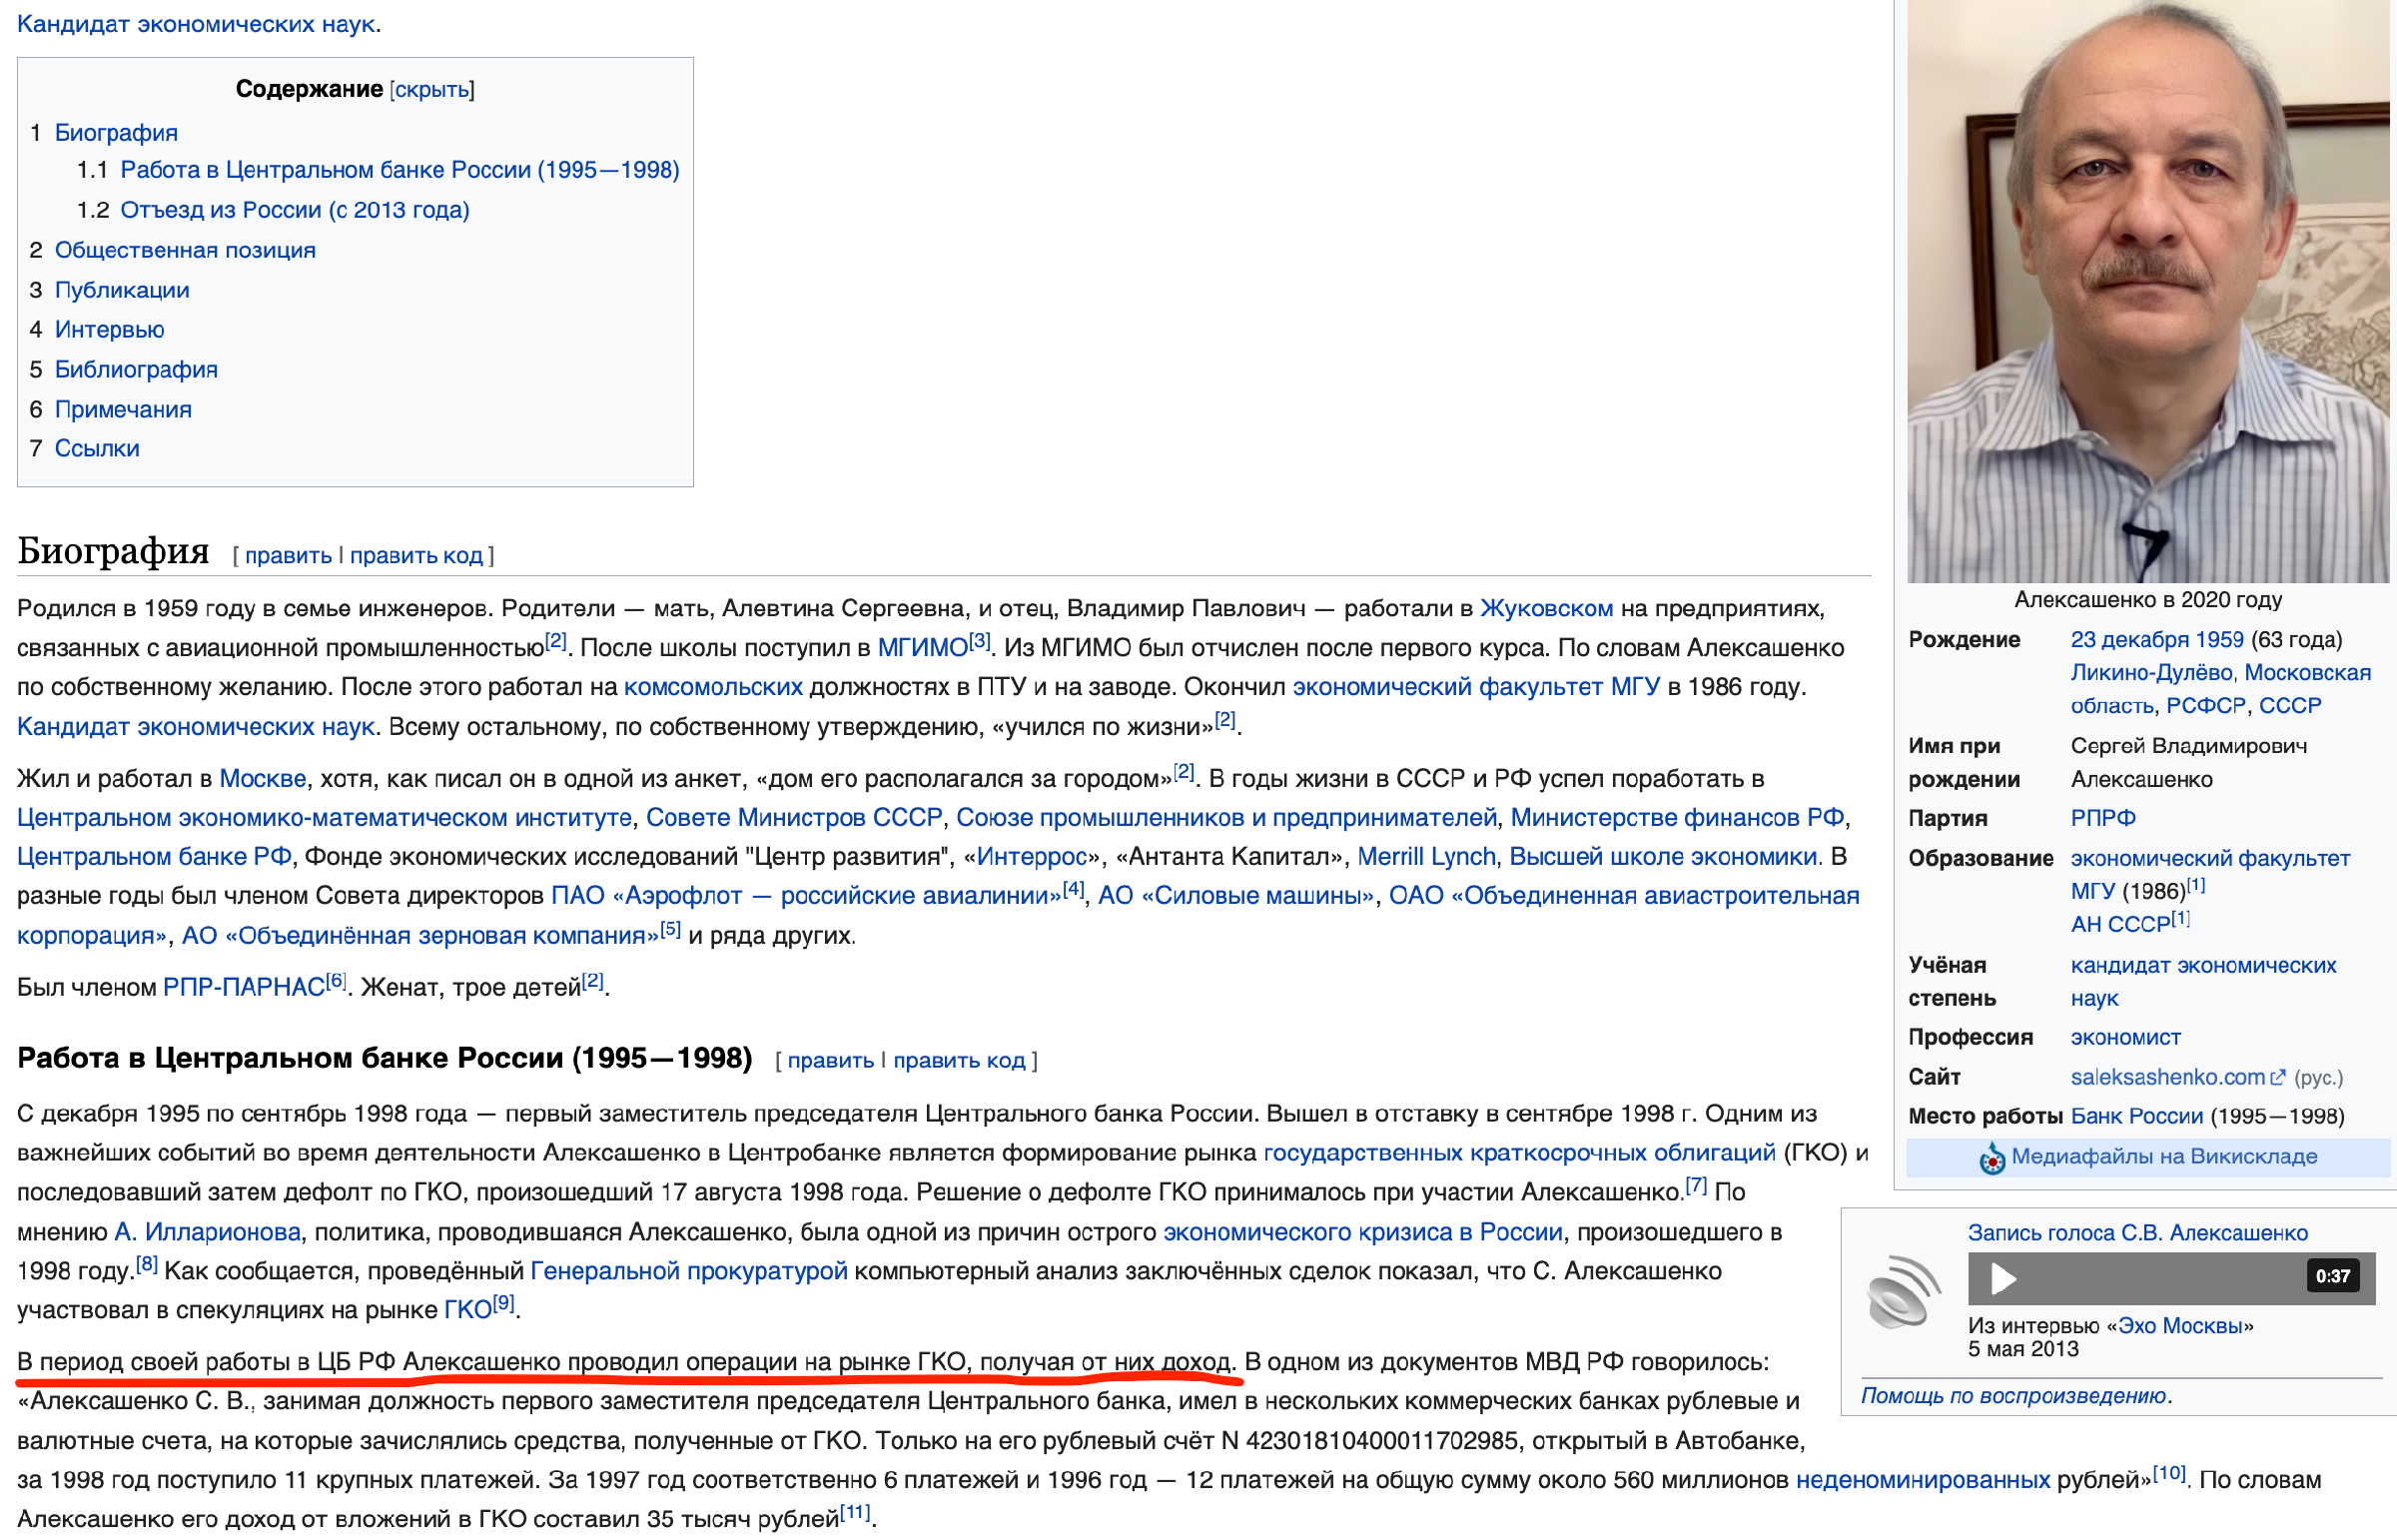Play the voice recording of Алексашенко

click(x=2003, y=1278)
